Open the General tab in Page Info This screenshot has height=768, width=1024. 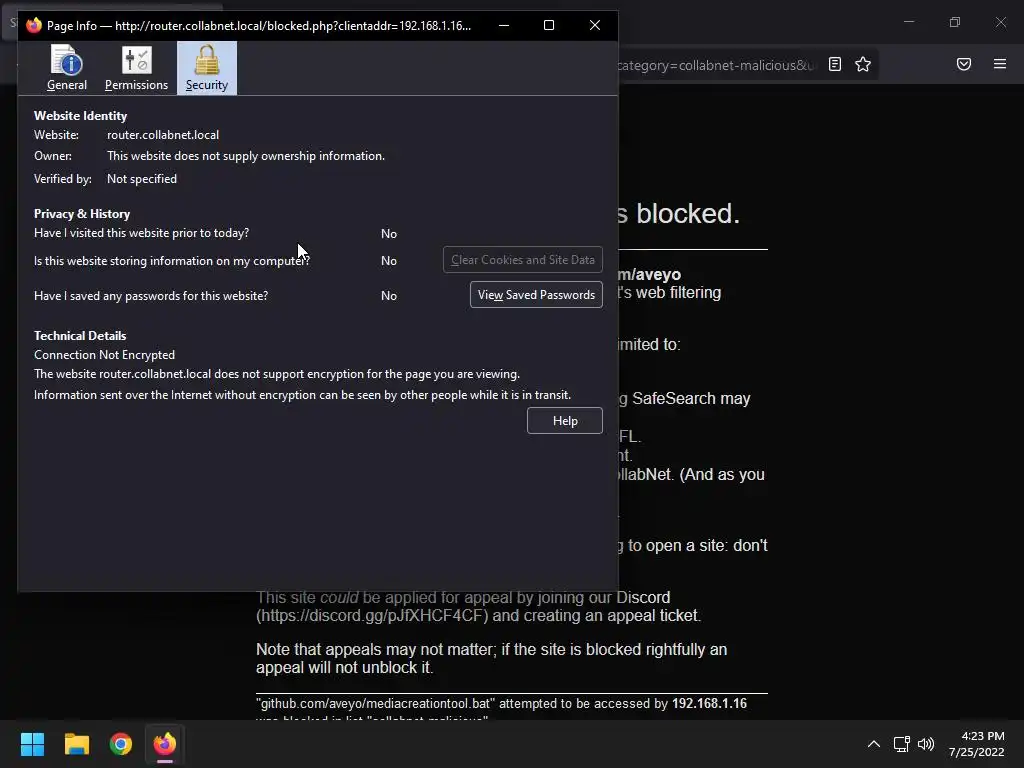click(x=67, y=68)
